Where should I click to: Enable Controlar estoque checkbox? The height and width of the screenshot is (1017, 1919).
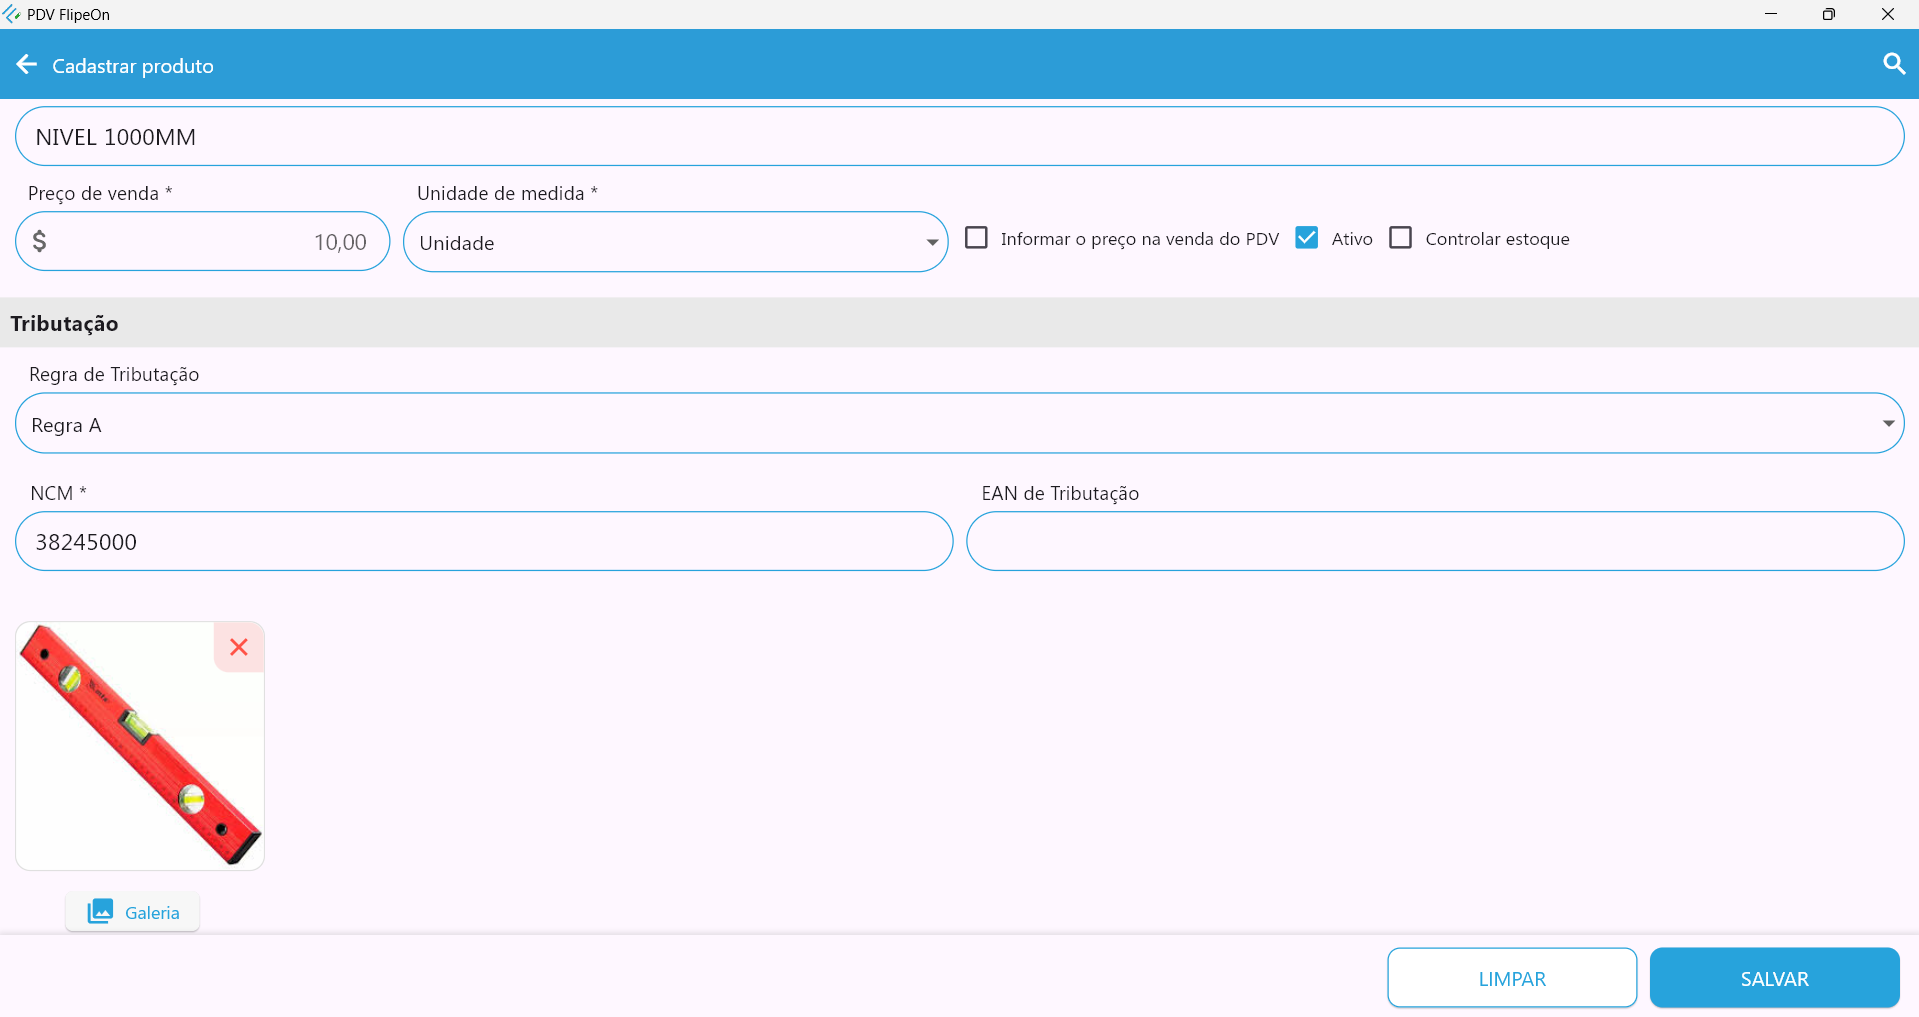1400,238
